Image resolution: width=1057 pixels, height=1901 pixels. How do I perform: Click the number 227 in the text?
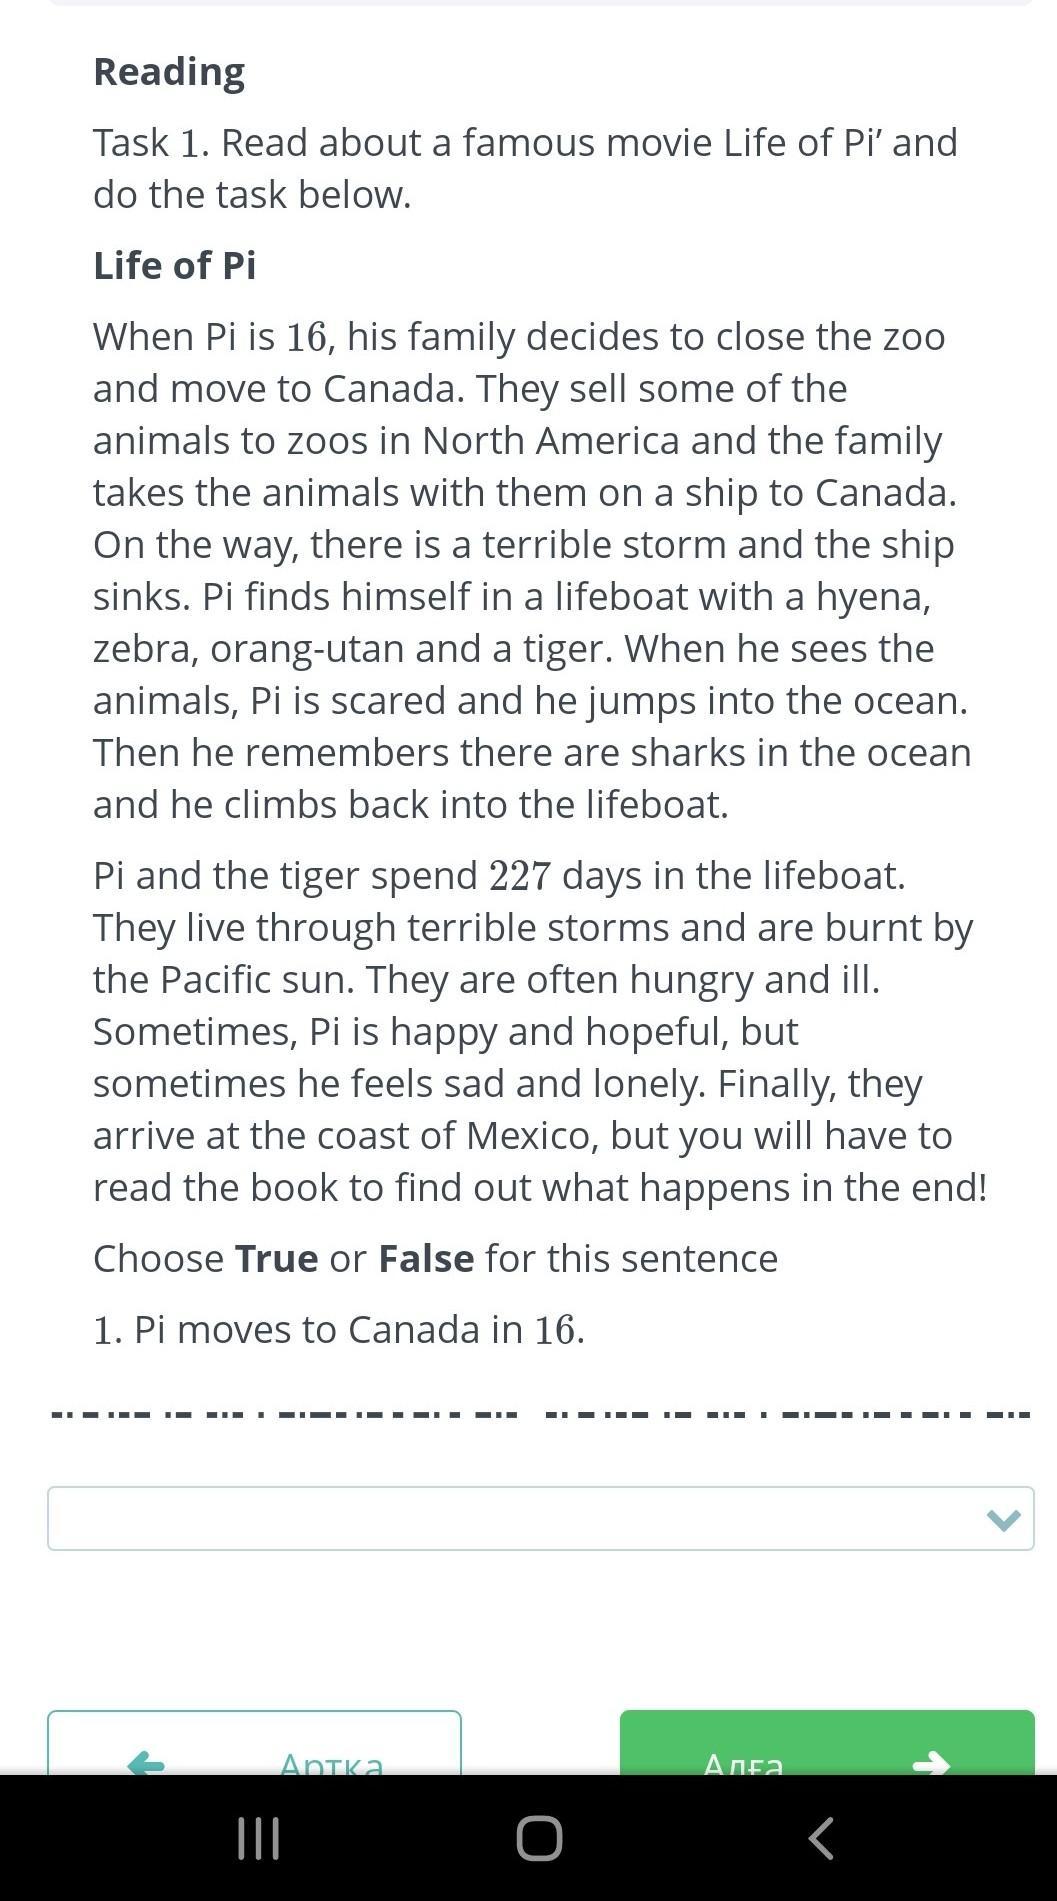[519, 876]
